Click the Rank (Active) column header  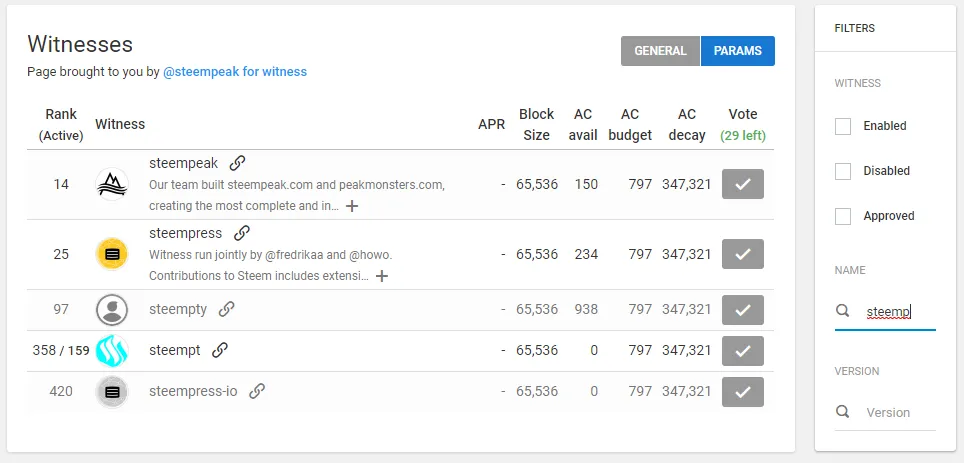(61, 125)
